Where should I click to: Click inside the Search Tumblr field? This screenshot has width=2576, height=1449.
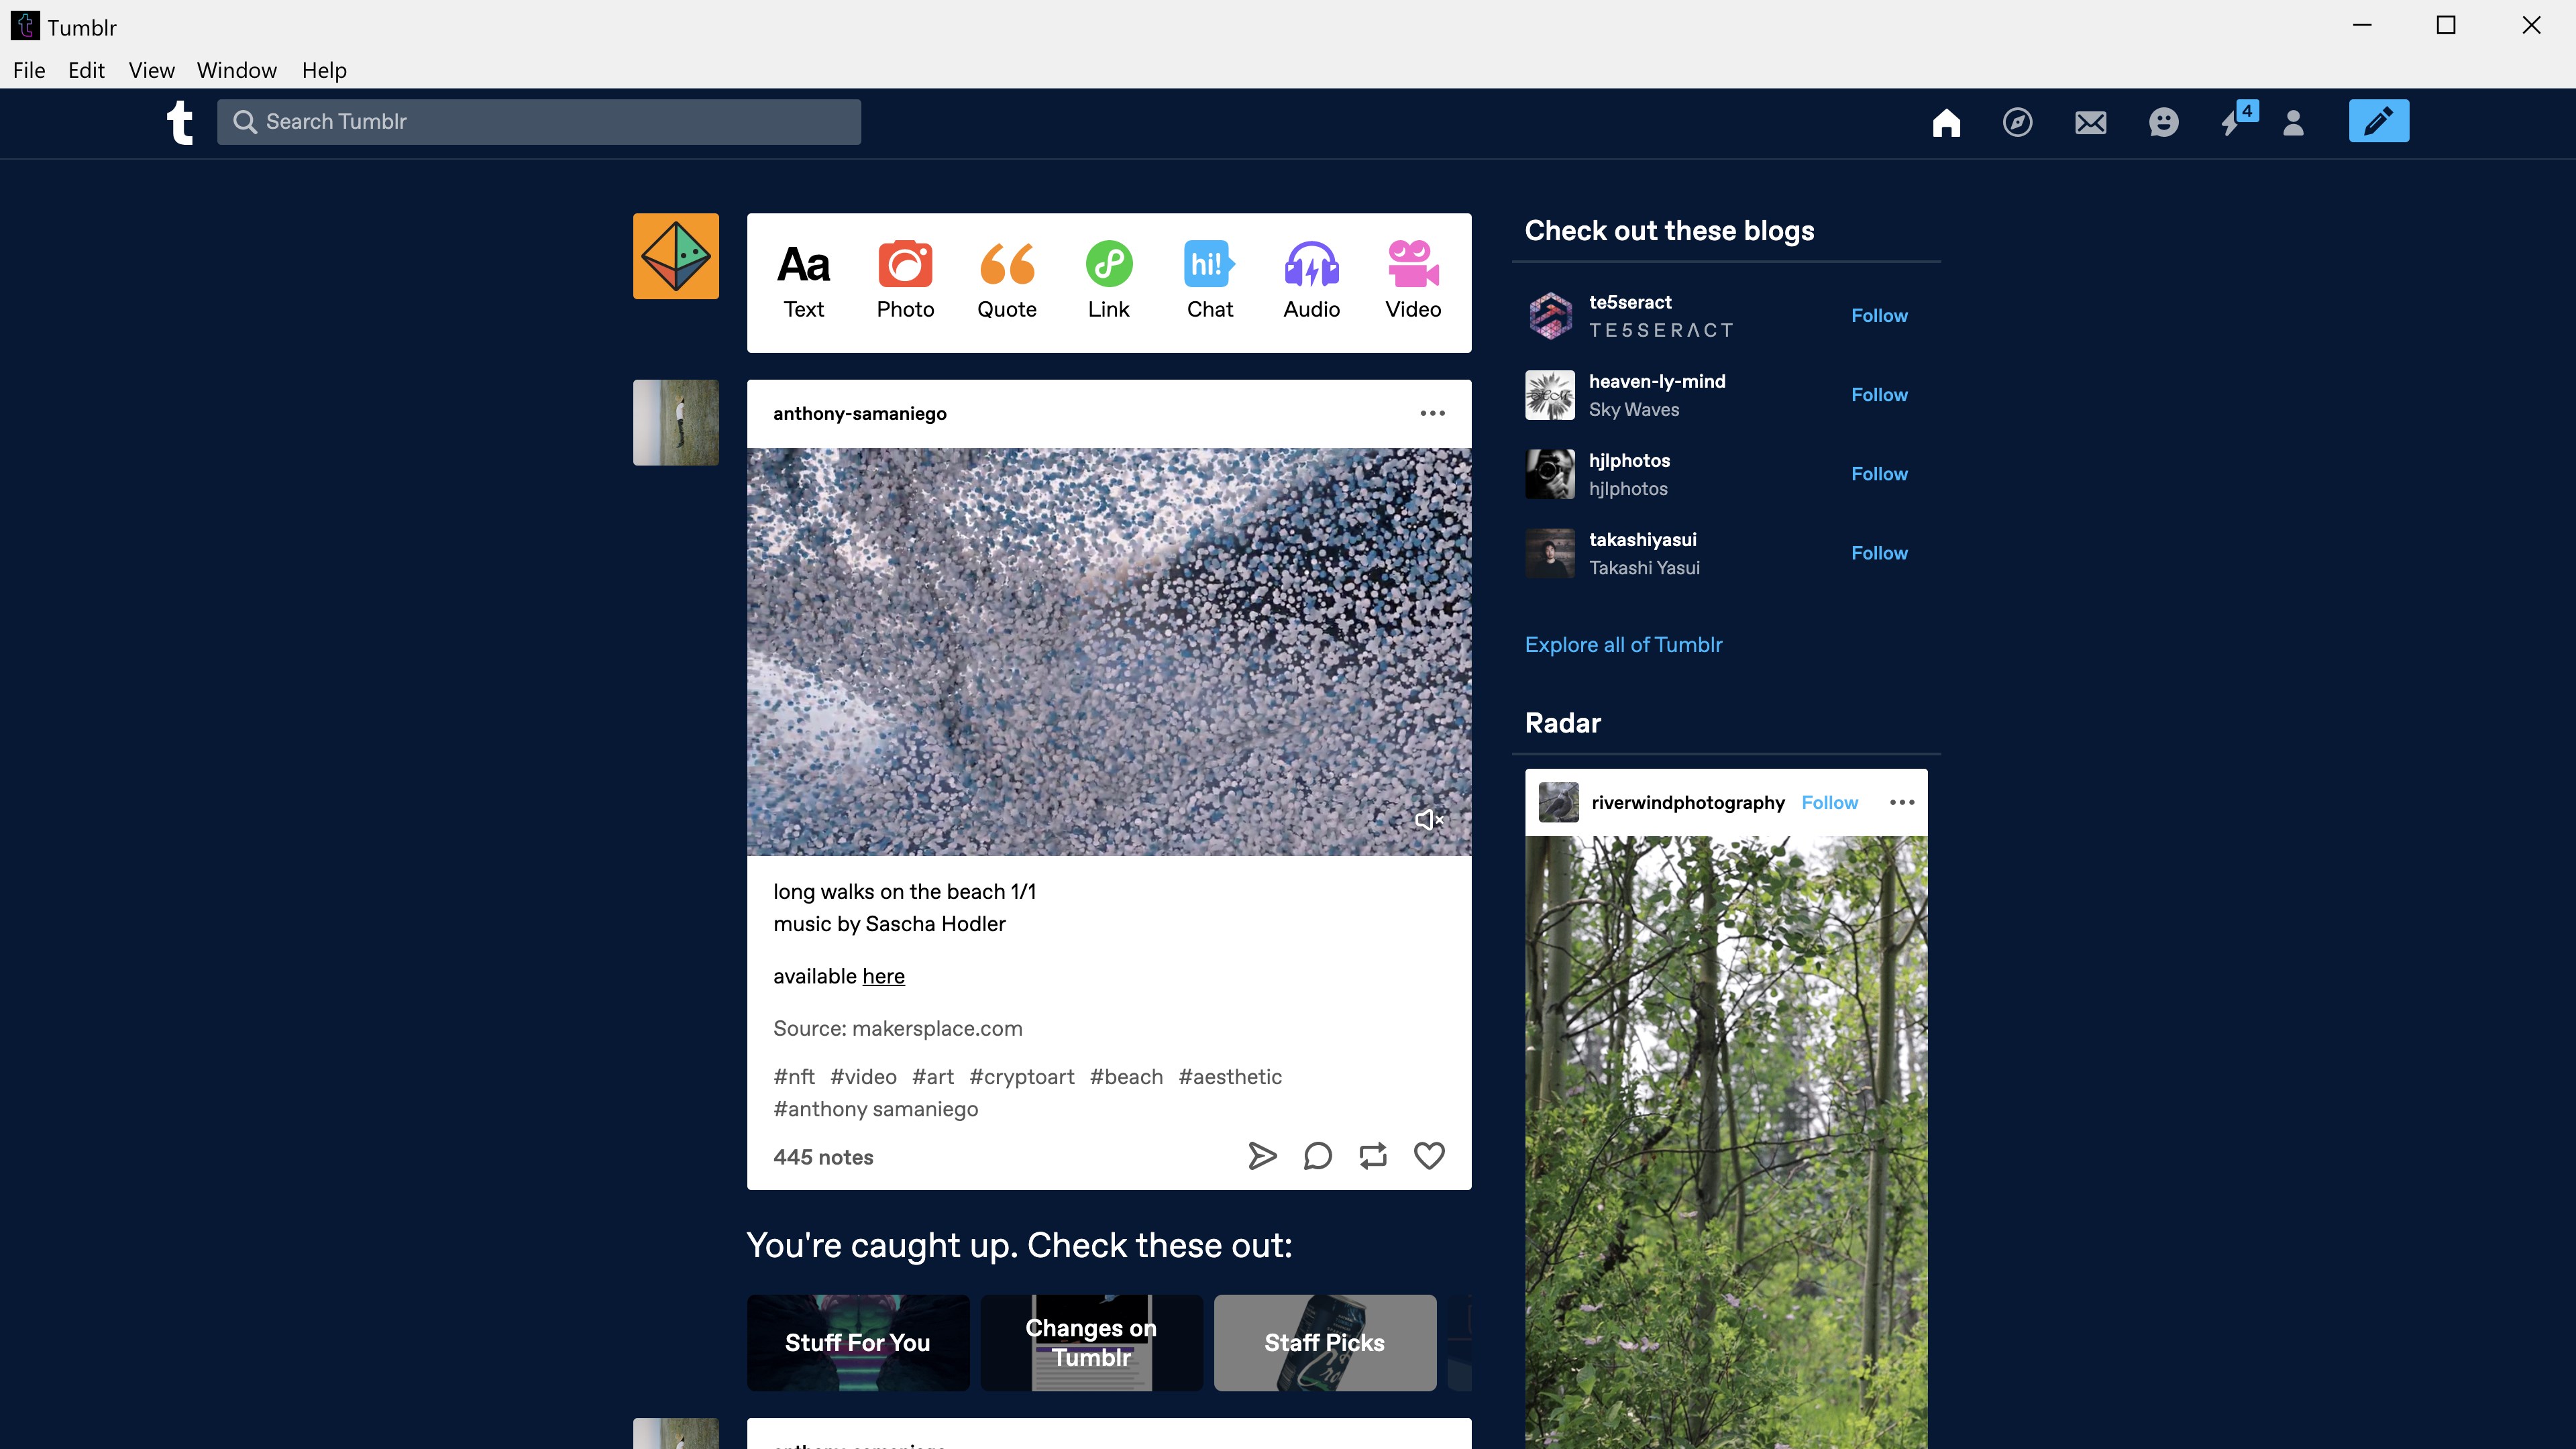(538, 121)
